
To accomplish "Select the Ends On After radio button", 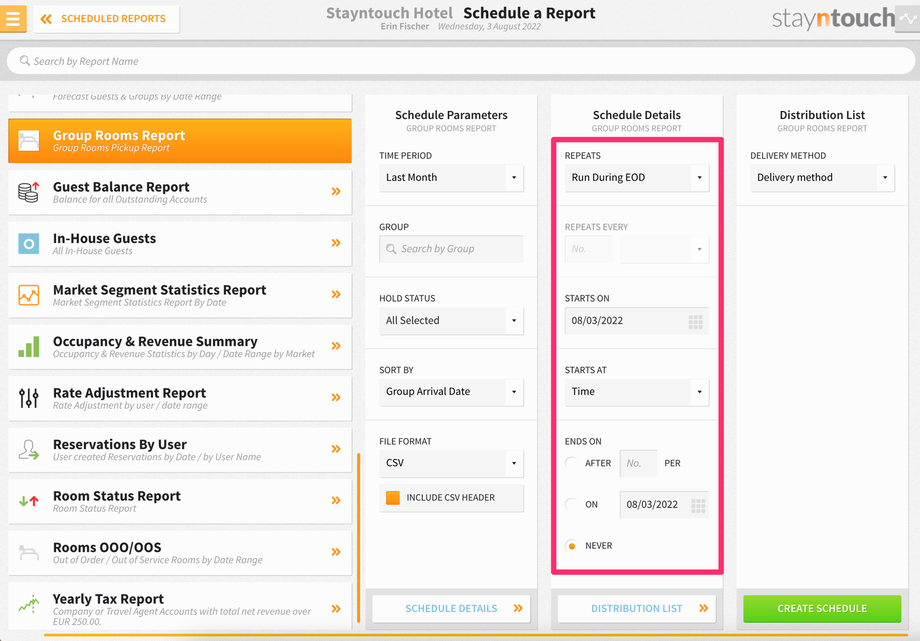I will (571, 463).
